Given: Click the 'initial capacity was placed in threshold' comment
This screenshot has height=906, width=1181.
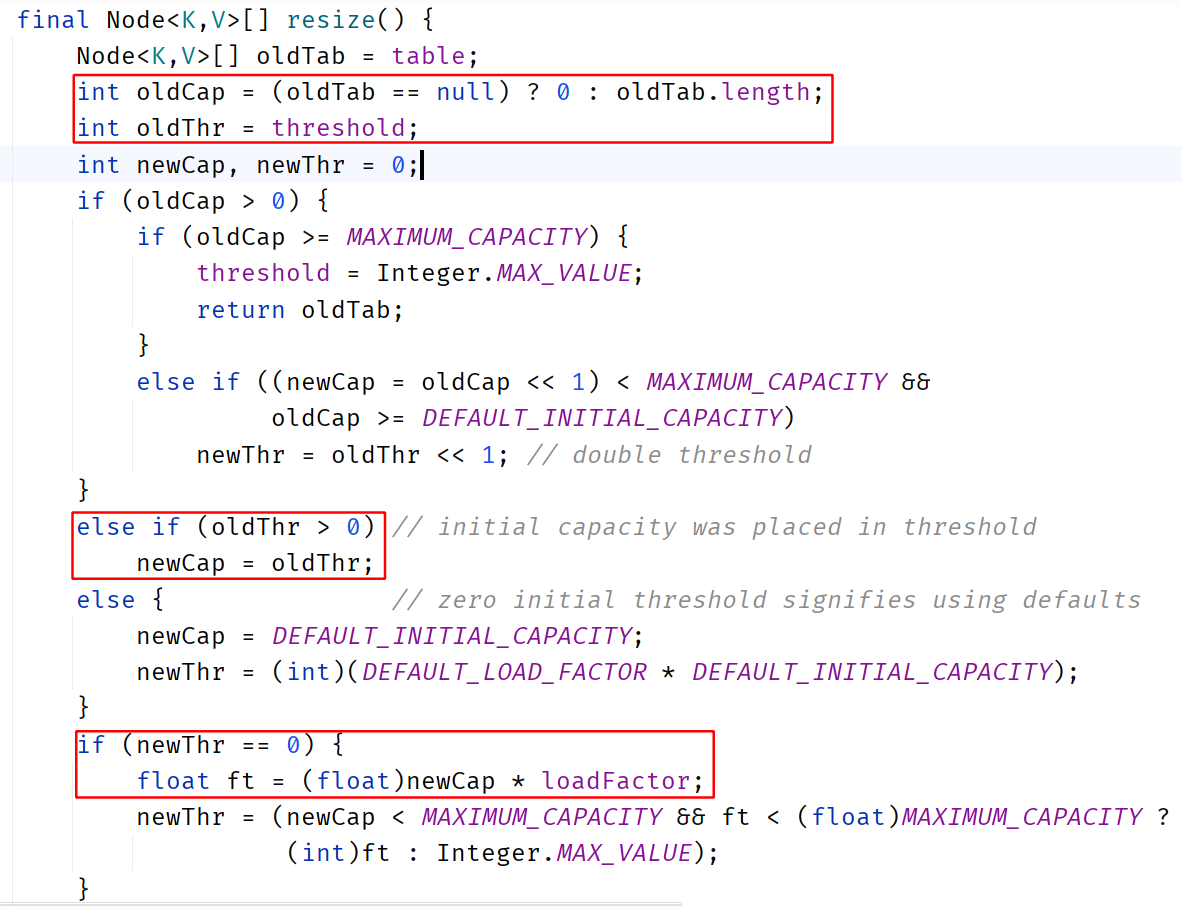Looking at the screenshot, I should click(x=714, y=527).
